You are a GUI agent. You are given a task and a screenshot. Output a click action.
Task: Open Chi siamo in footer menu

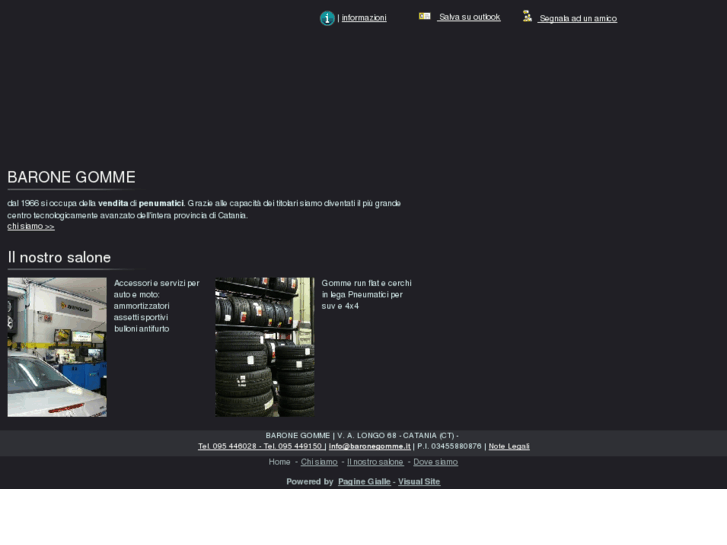pos(319,462)
